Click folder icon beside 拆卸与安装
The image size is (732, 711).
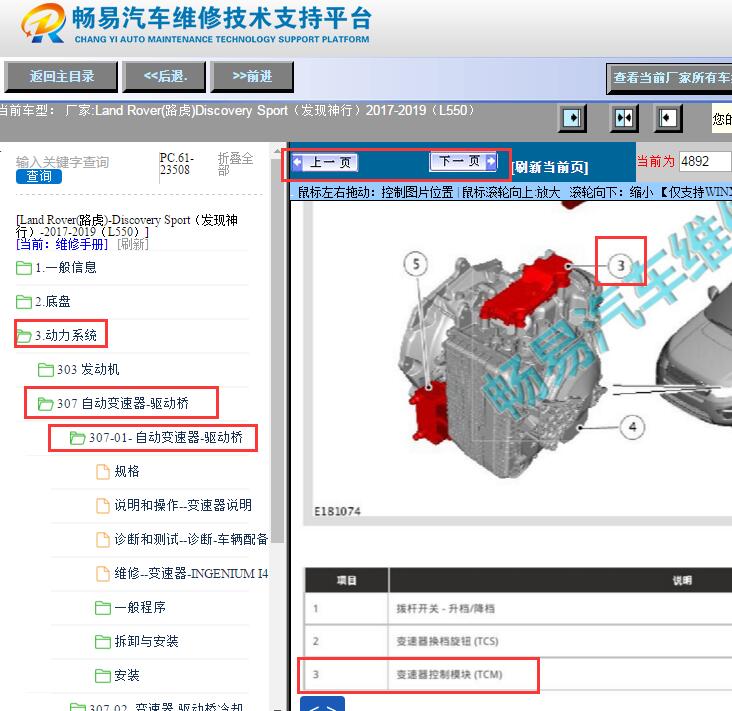coord(103,642)
